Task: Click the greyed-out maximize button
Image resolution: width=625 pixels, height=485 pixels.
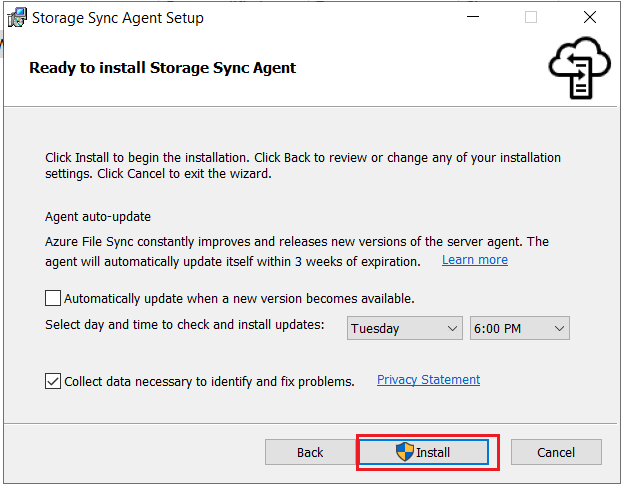Action: (531, 18)
